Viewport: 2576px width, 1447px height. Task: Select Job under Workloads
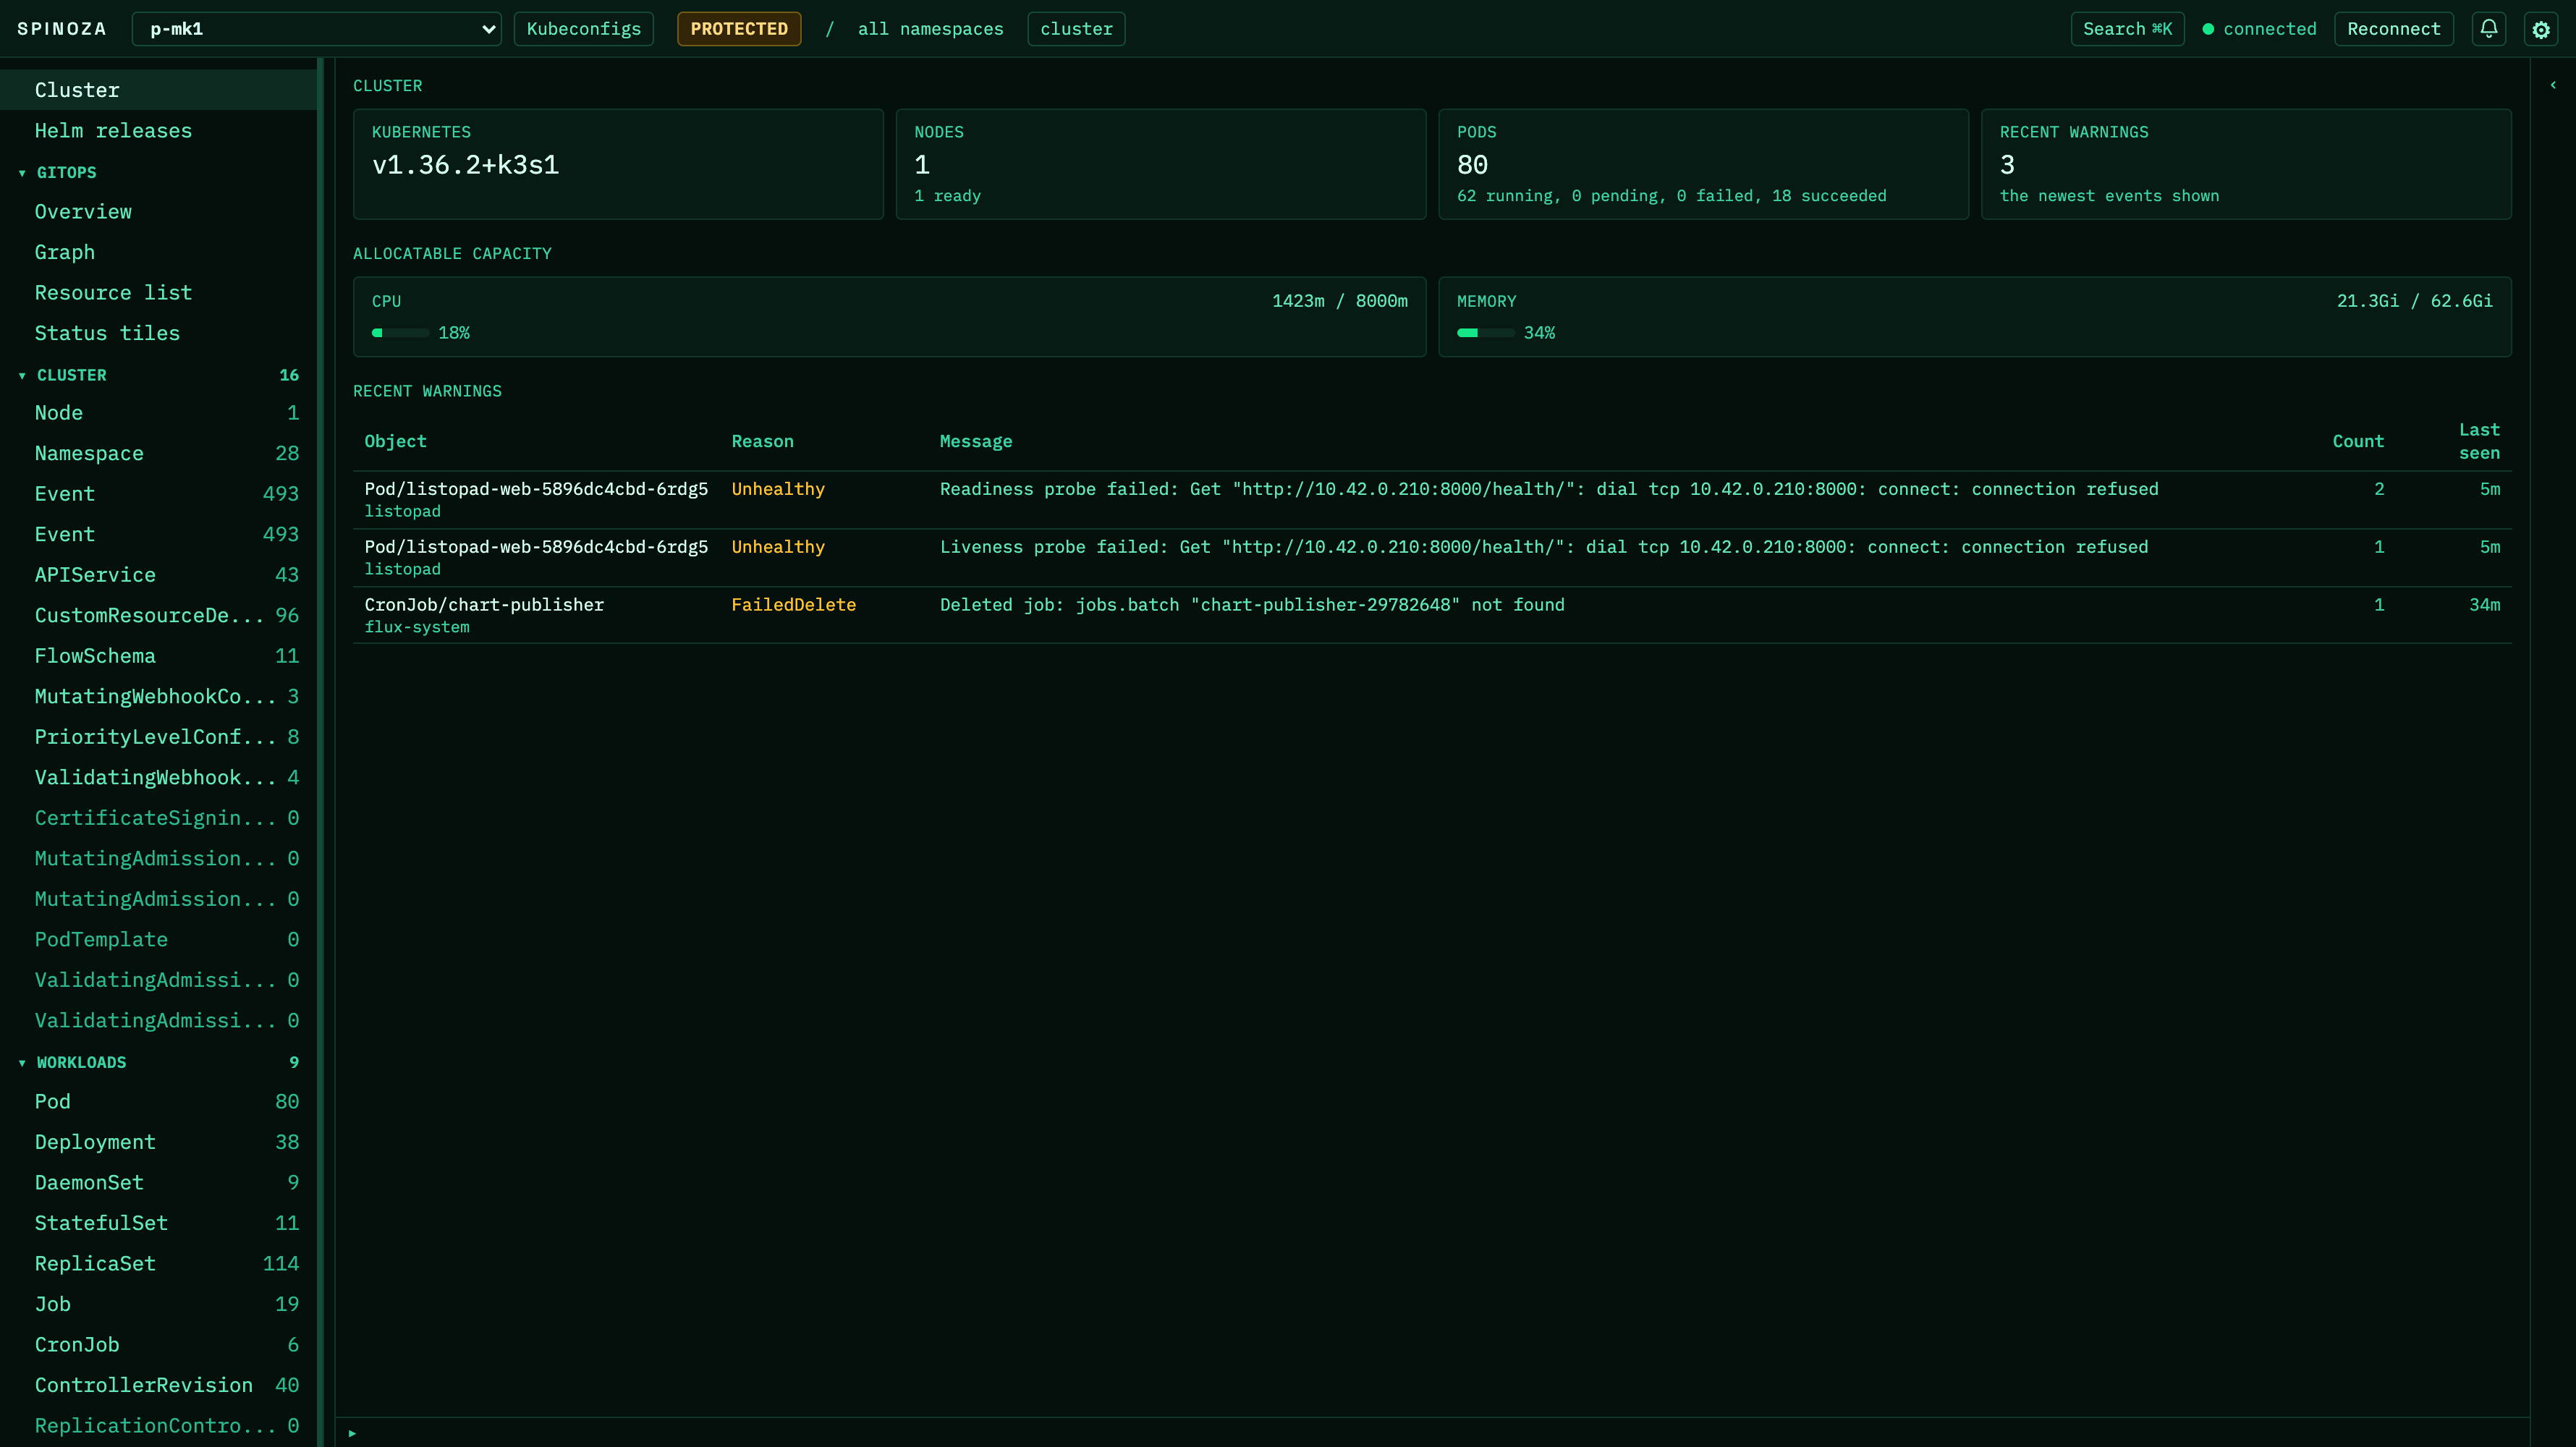pos(158,1304)
